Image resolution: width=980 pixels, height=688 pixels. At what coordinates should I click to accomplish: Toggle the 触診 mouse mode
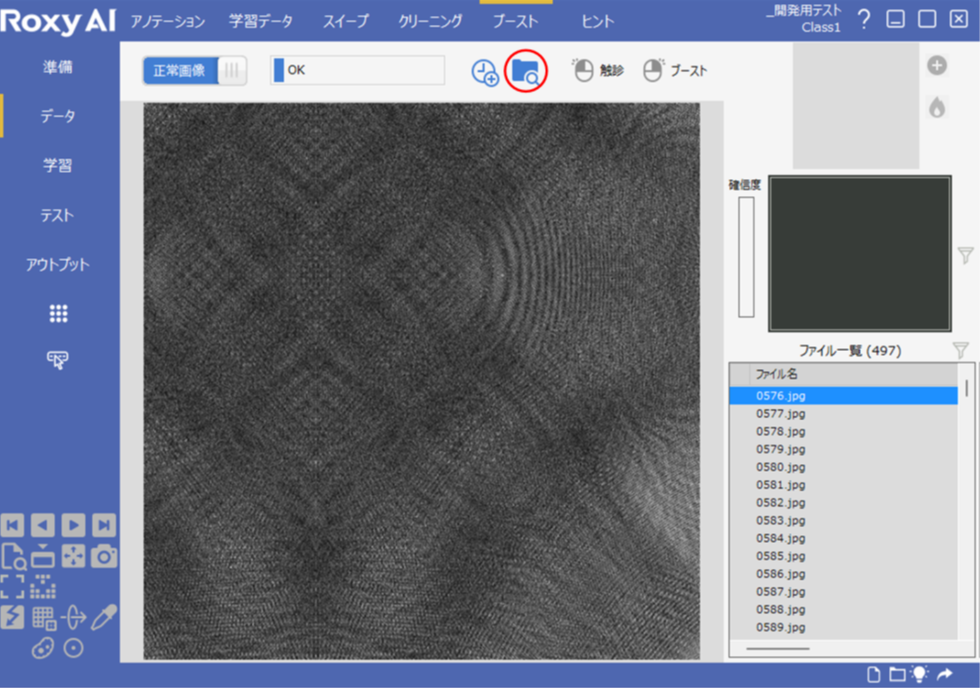coord(597,71)
